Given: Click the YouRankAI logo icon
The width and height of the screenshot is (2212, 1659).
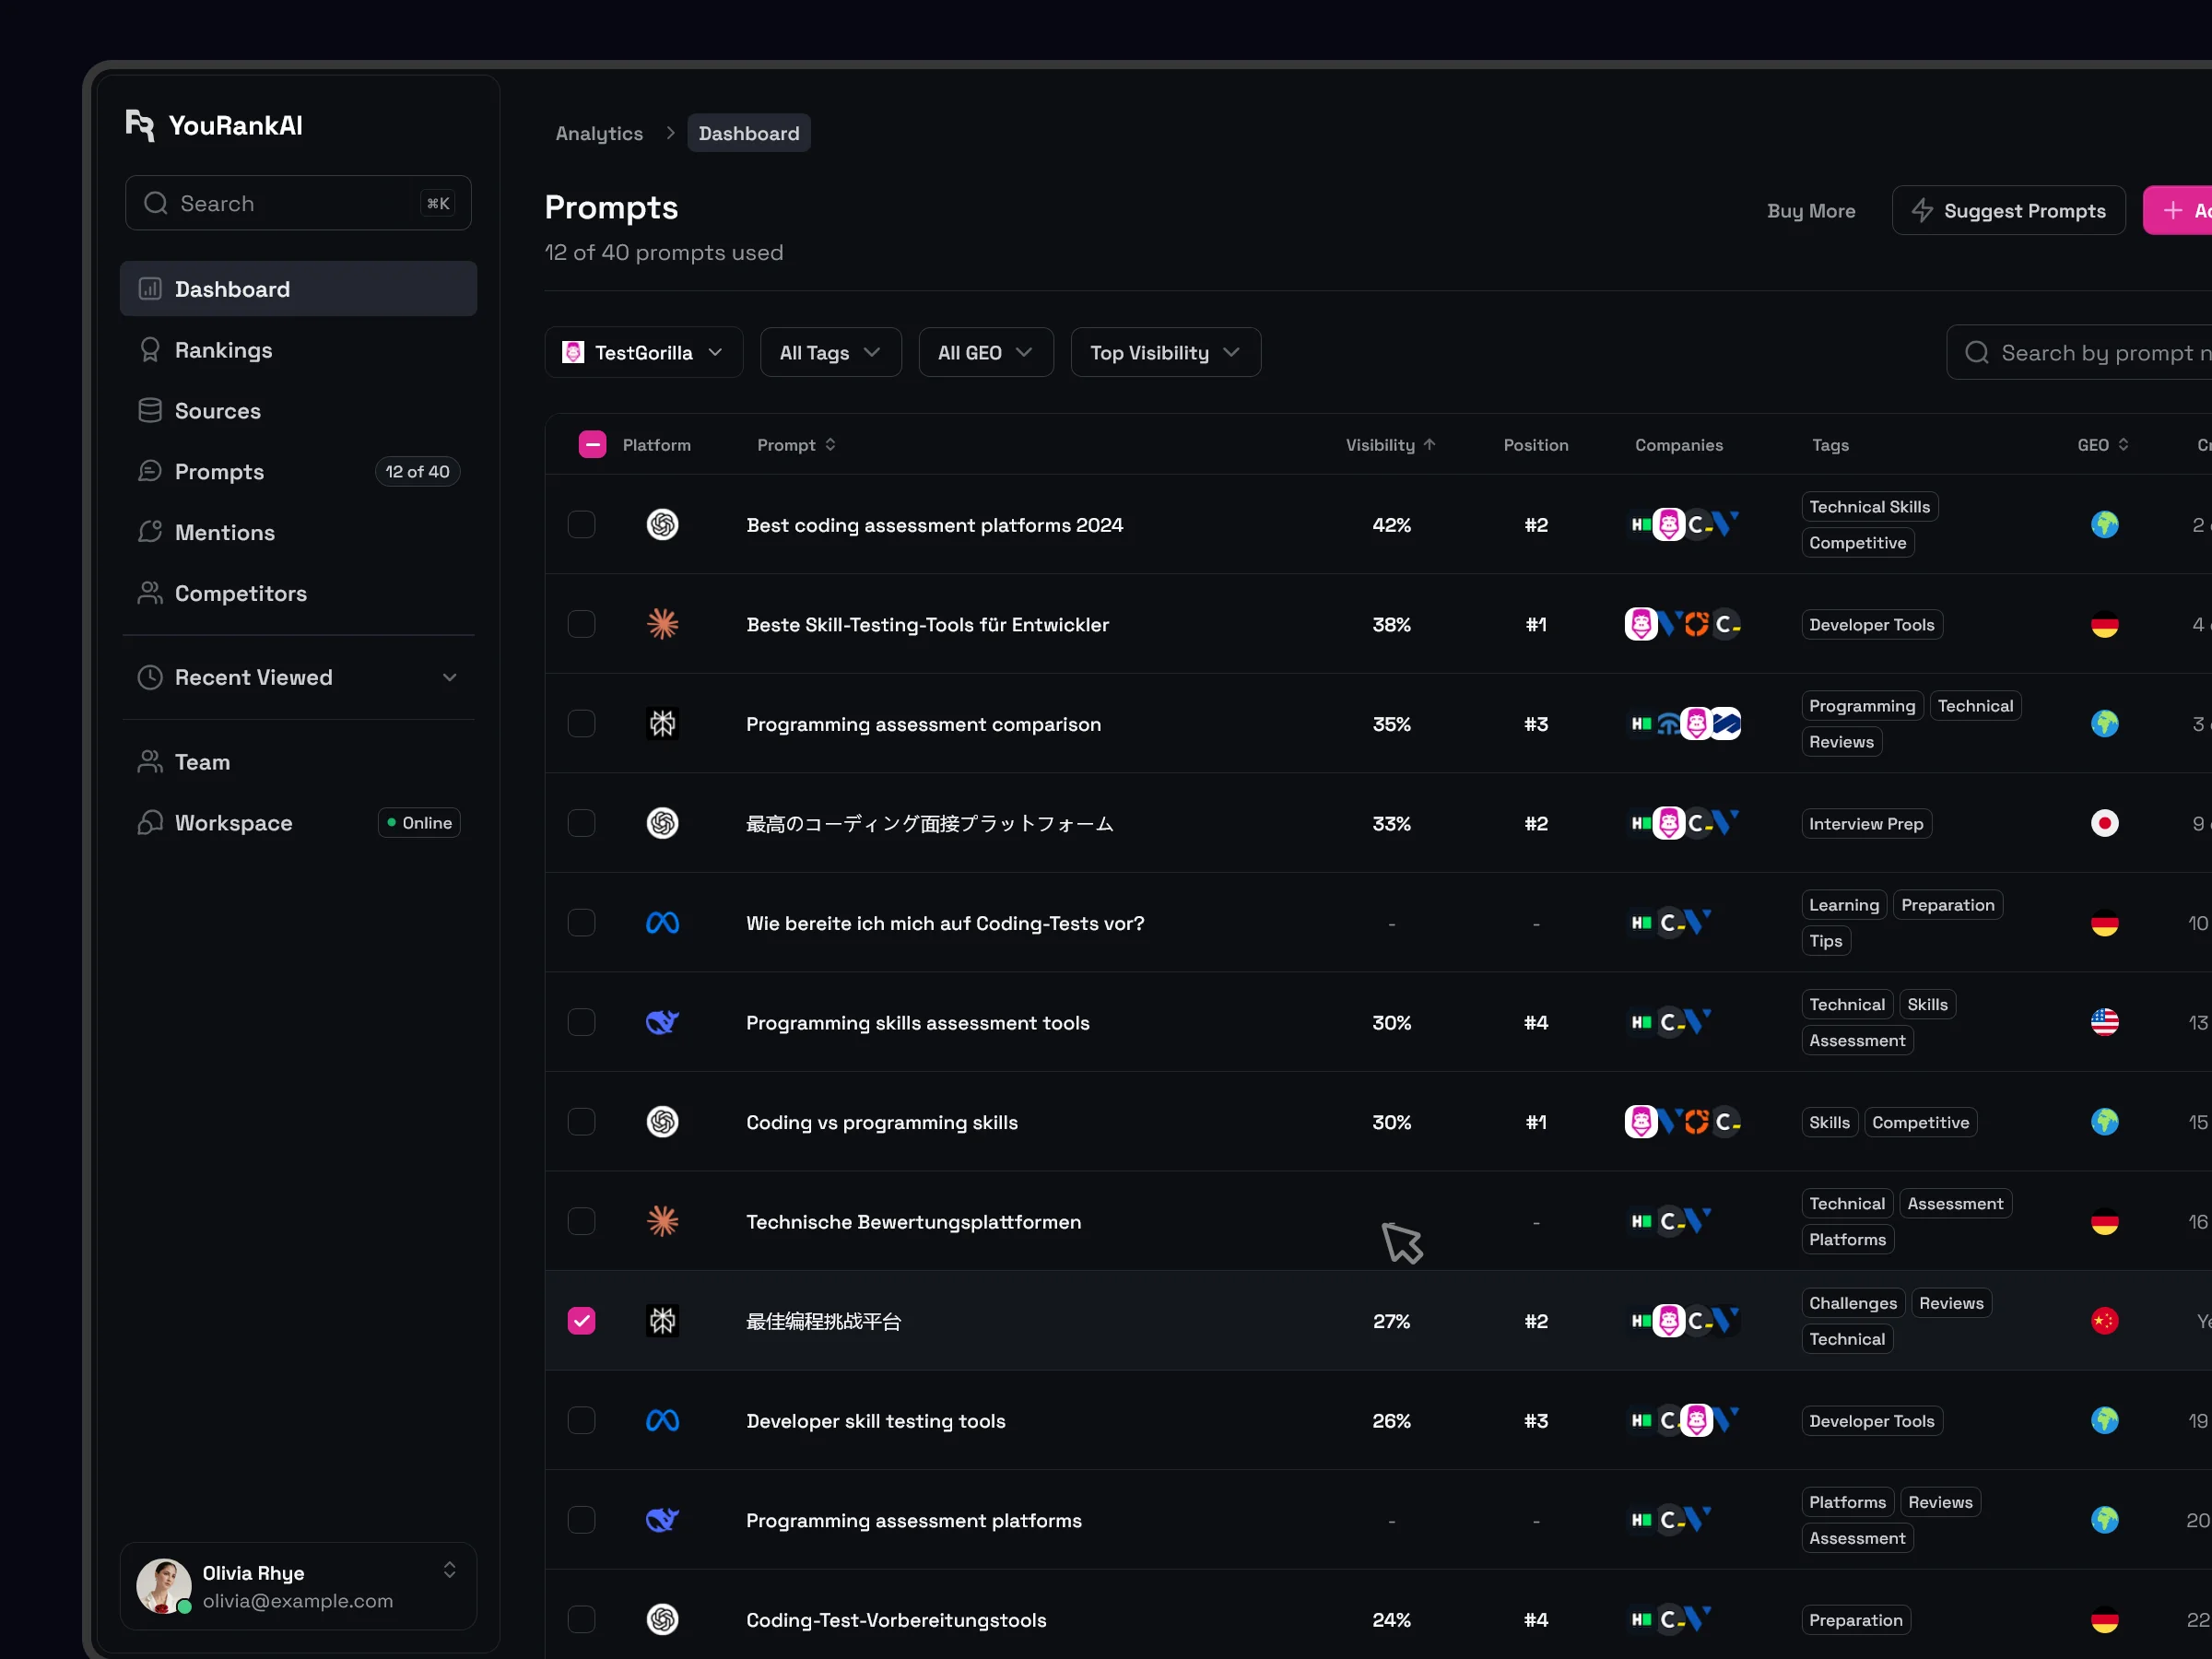Looking at the screenshot, I should coord(140,125).
